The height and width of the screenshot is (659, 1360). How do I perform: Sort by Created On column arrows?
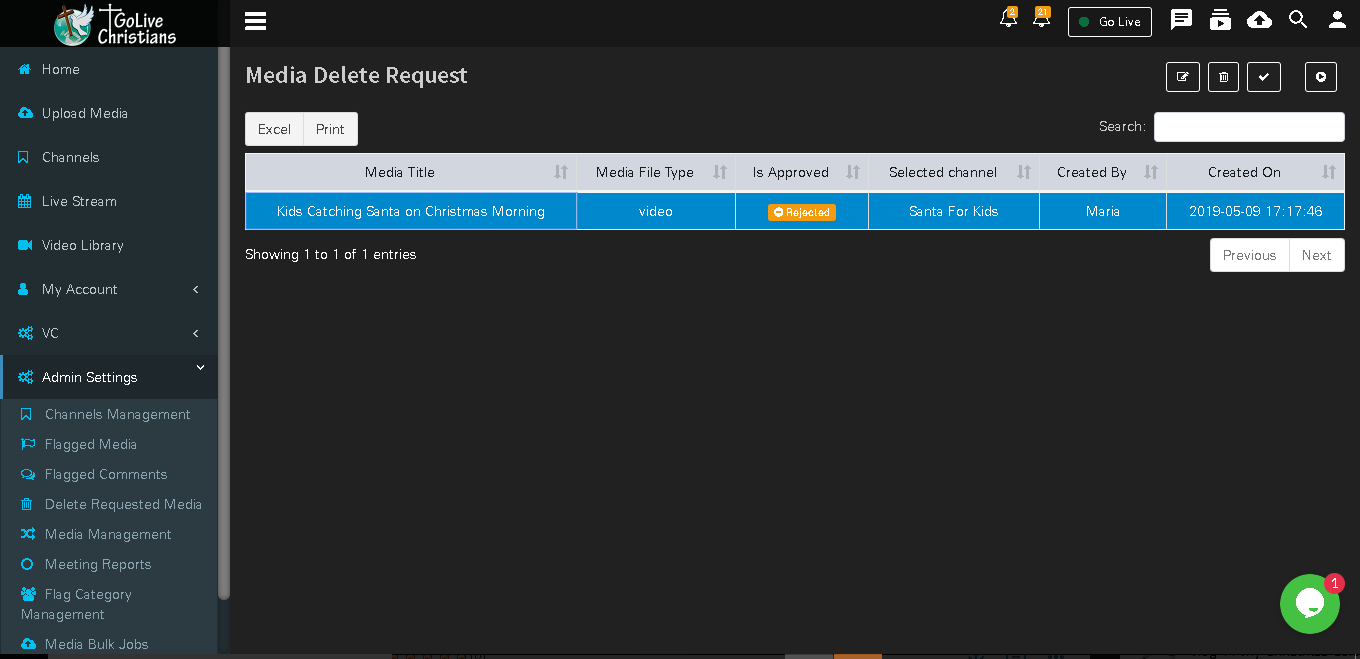click(x=1329, y=172)
